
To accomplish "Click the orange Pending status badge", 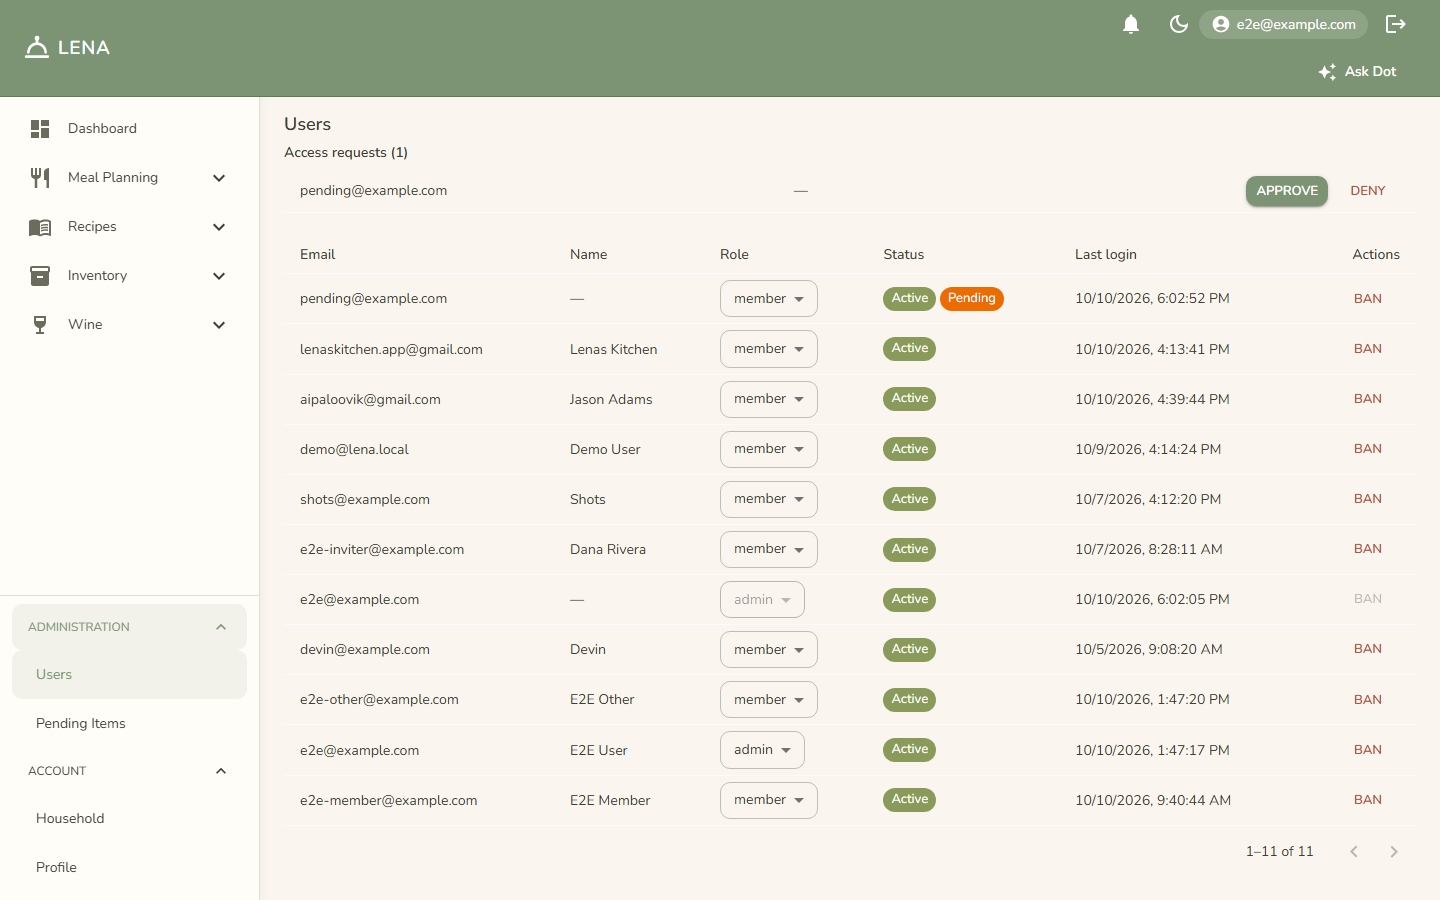I will click(x=971, y=299).
